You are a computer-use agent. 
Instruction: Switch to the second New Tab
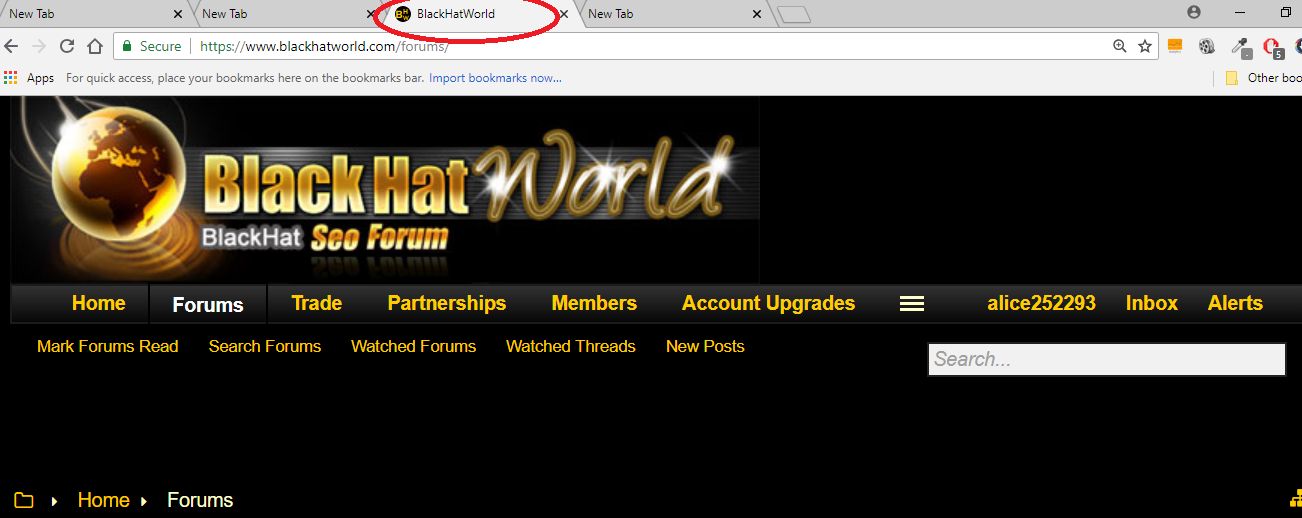pos(285,14)
